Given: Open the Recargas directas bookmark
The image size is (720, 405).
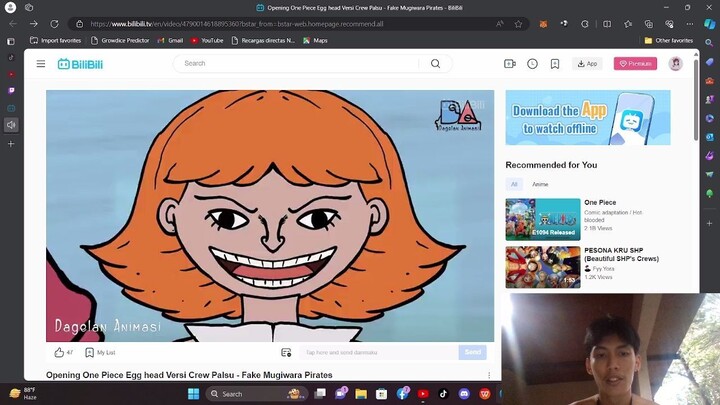Looking at the screenshot, I should 264,40.
